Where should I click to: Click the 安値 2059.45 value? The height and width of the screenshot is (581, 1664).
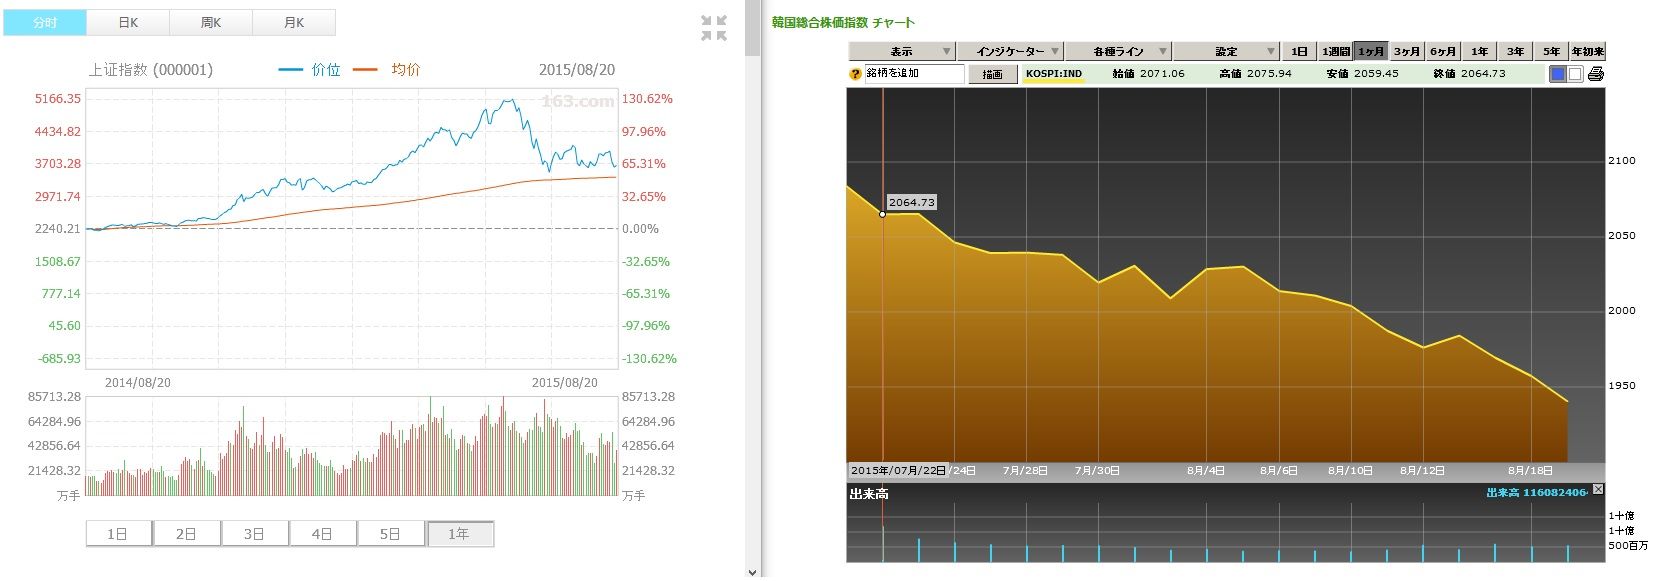coord(1362,74)
